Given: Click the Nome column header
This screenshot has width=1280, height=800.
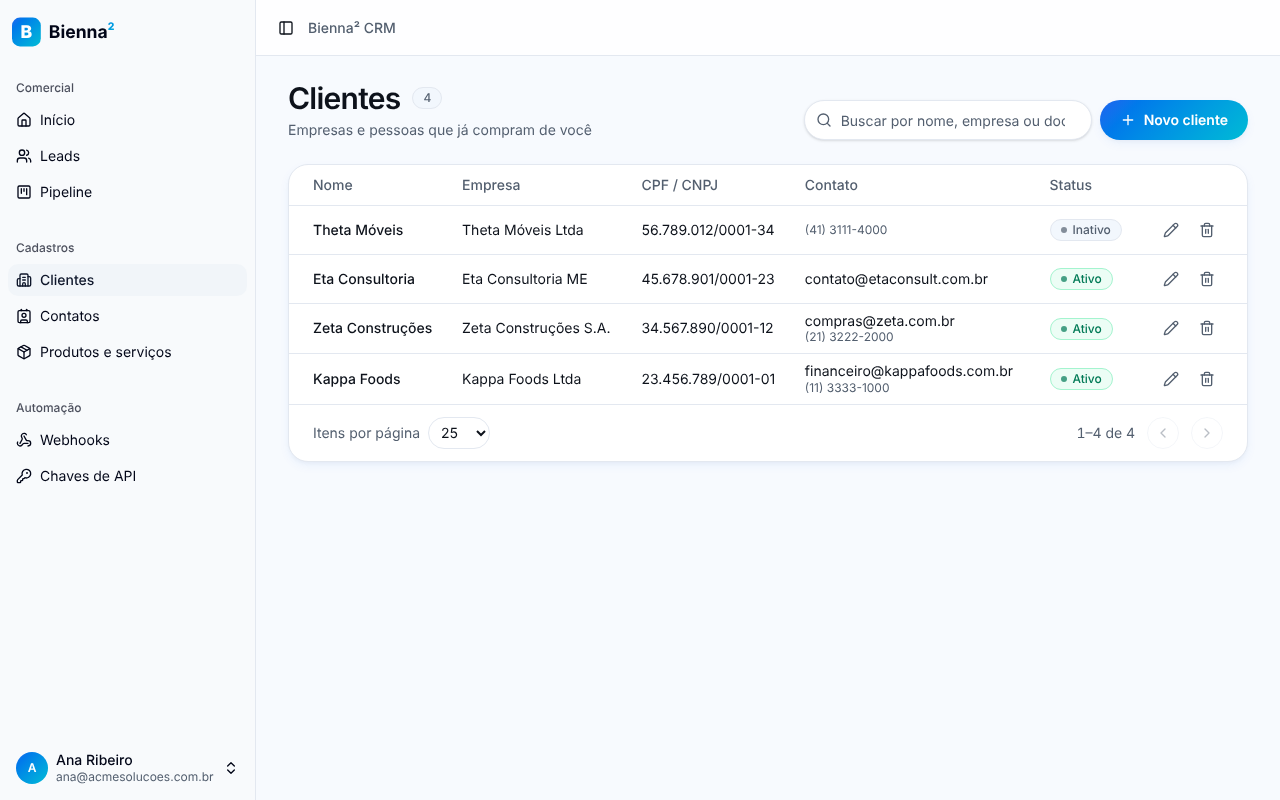Looking at the screenshot, I should click(x=333, y=185).
